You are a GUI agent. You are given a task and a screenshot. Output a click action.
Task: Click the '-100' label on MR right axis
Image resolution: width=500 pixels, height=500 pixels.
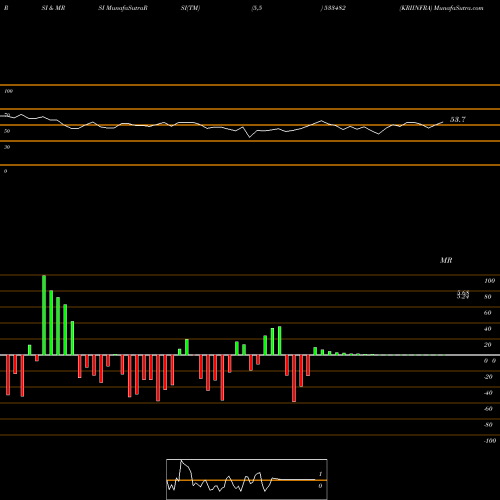490,441
